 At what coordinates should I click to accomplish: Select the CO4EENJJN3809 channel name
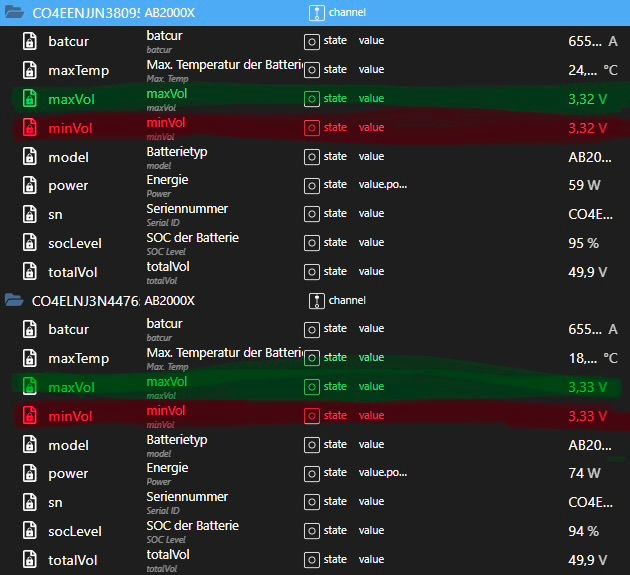point(86,13)
